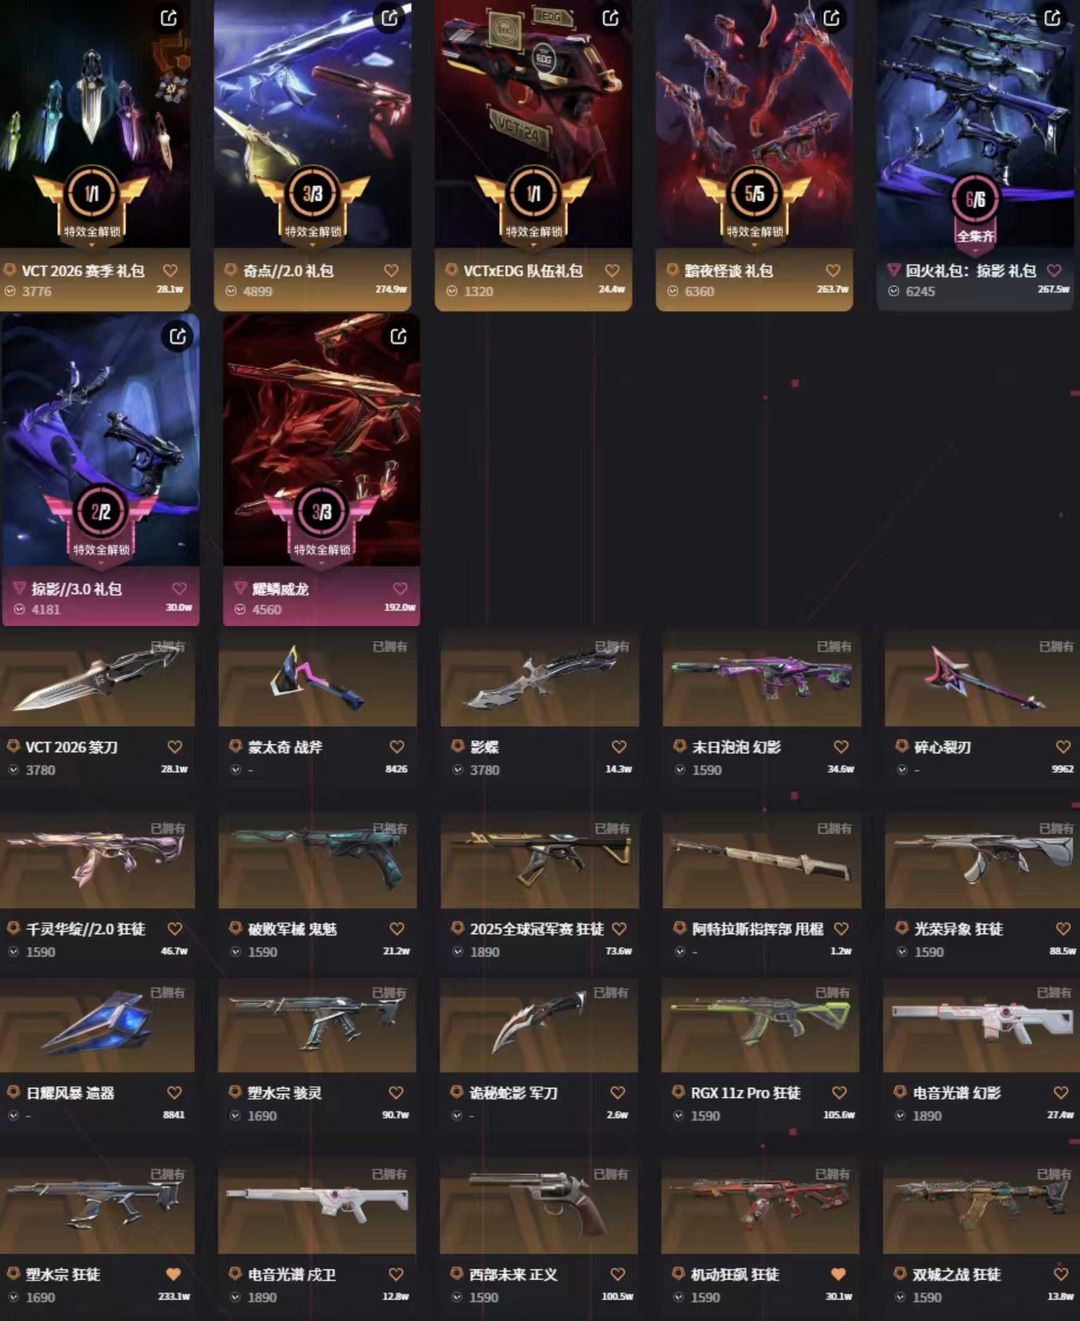Viewport: 1080px width, 1321px height.
Task: Toggle the heart on 机动狂飙 狂徒
Action: [838, 1274]
